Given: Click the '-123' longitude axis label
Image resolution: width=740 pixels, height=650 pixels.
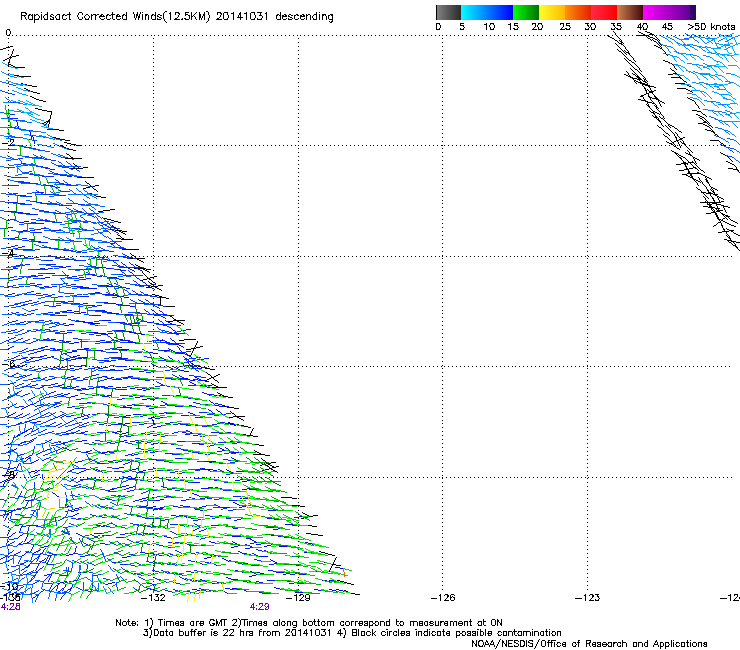Looking at the screenshot, I should pyautogui.click(x=588, y=598).
